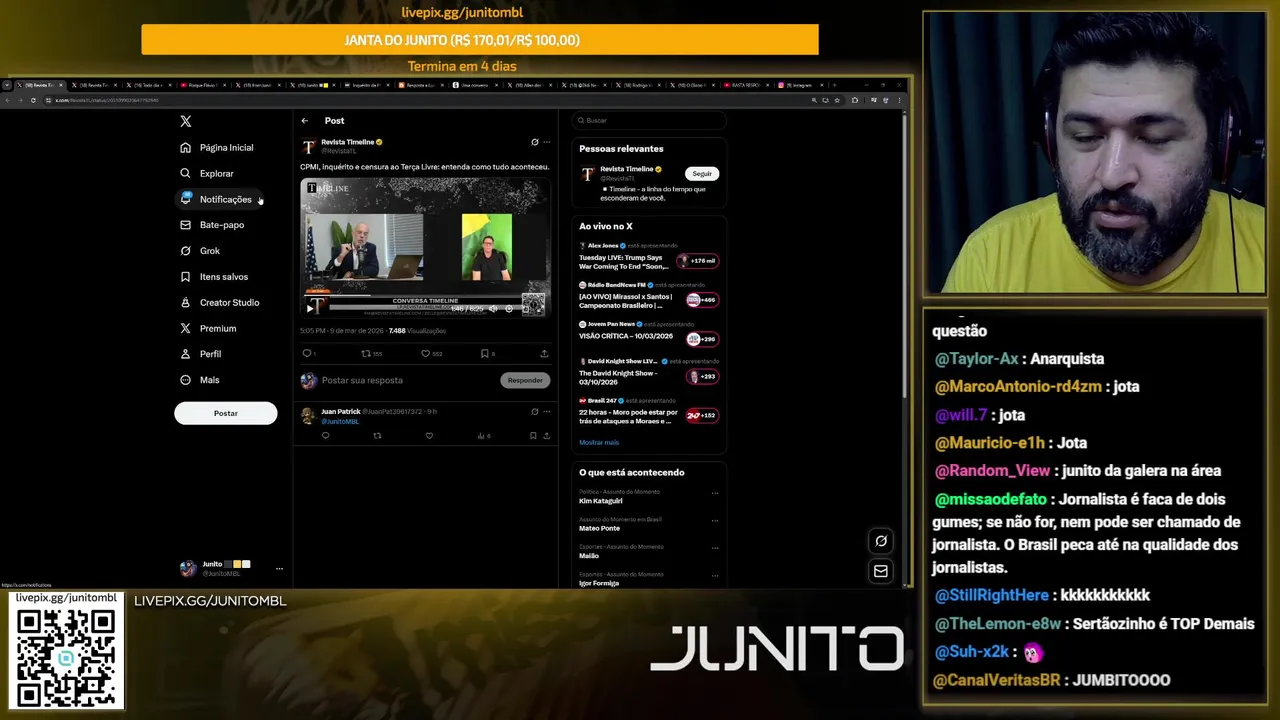Open options for Igor Formiga trend

715,575
